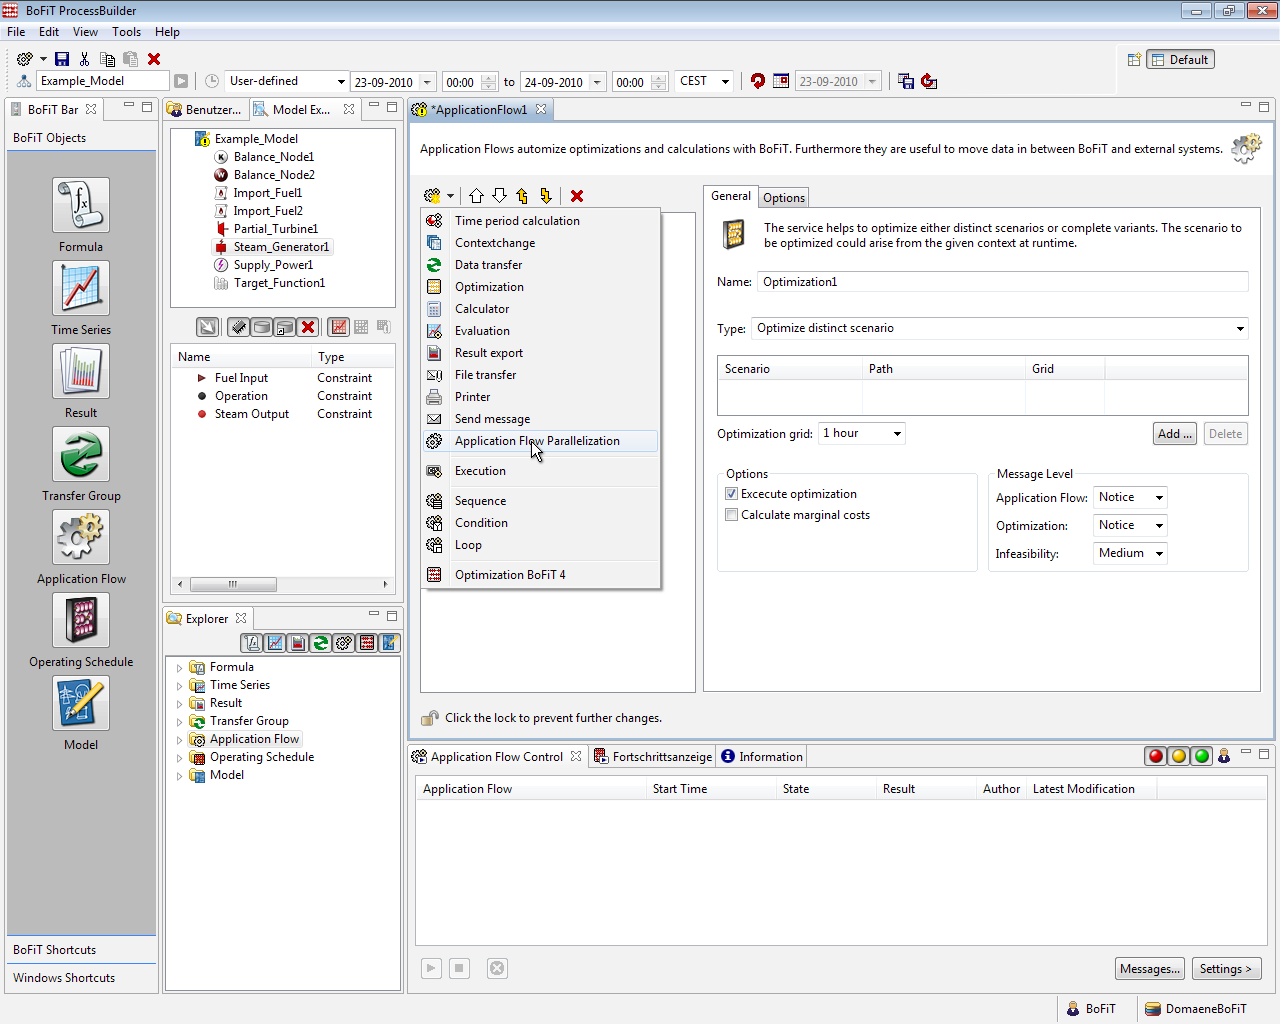Click the Example_Model input field

(103, 81)
